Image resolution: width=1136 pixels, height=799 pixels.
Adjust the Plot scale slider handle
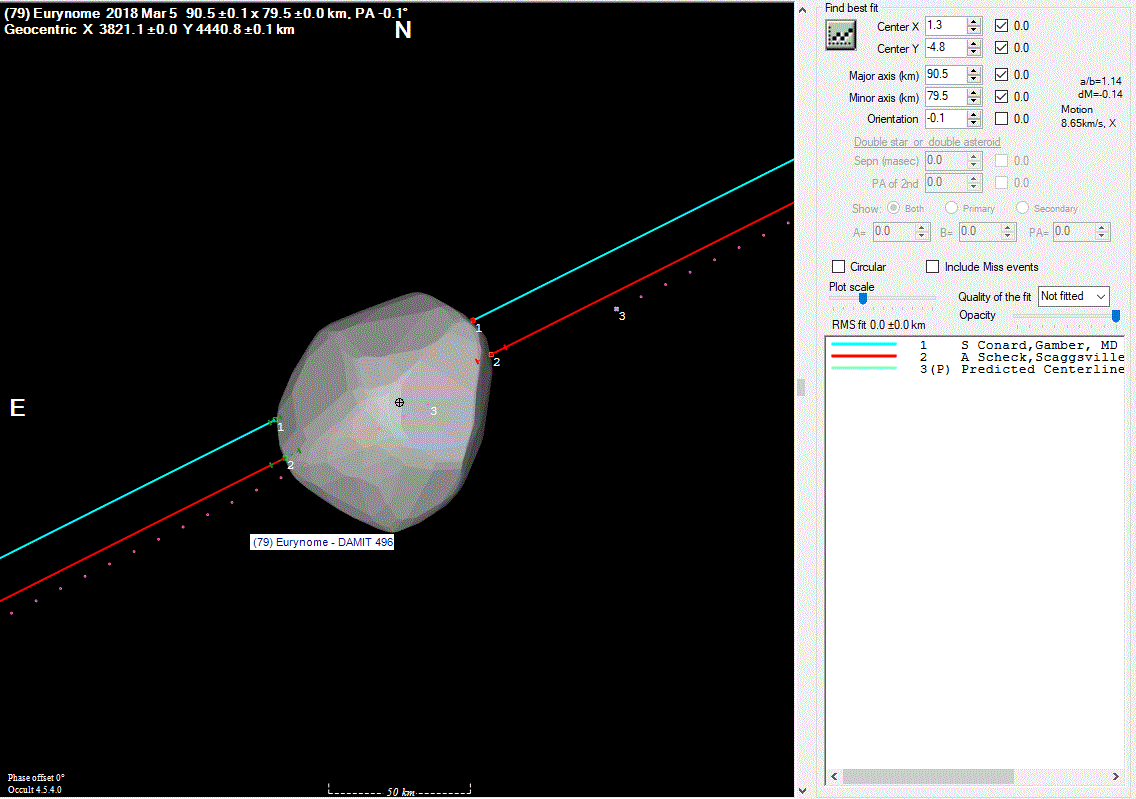pyautogui.click(x=863, y=298)
